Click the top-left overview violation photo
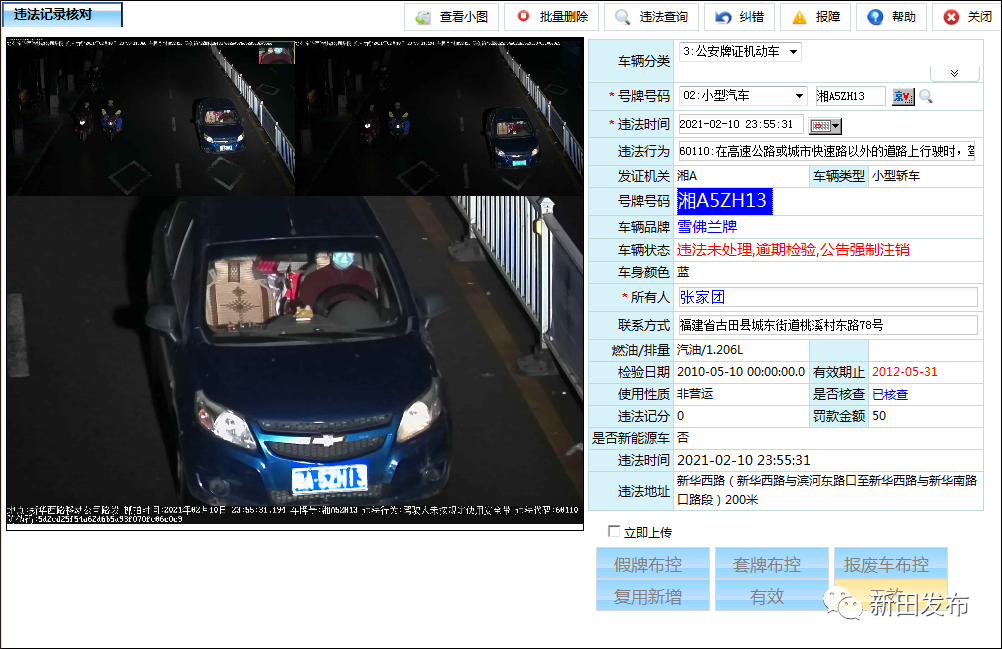The width and height of the screenshot is (1002, 649). 151,117
